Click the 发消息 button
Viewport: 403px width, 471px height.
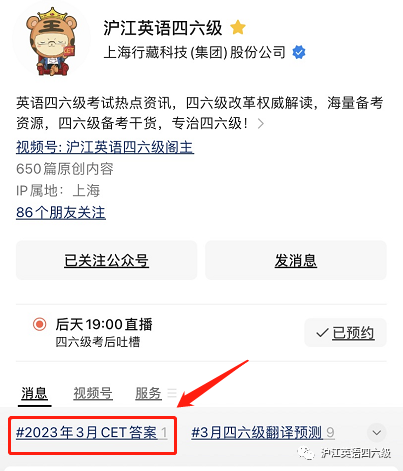(296, 260)
